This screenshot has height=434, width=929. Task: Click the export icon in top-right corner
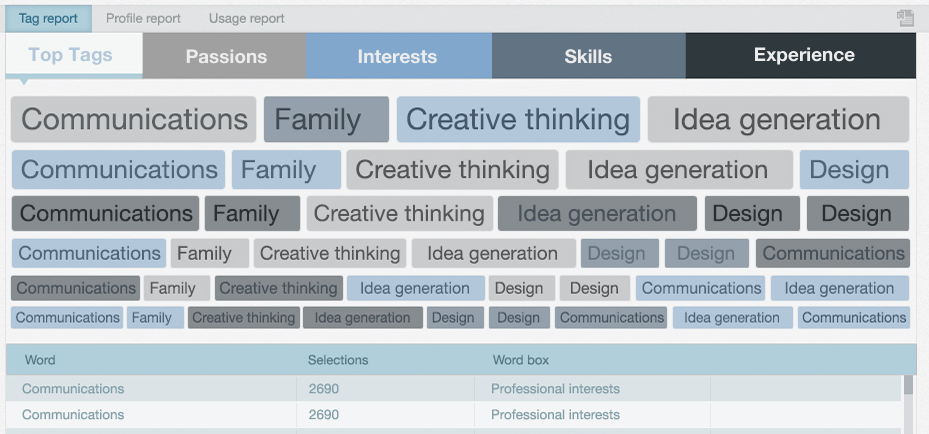click(905, 18)
